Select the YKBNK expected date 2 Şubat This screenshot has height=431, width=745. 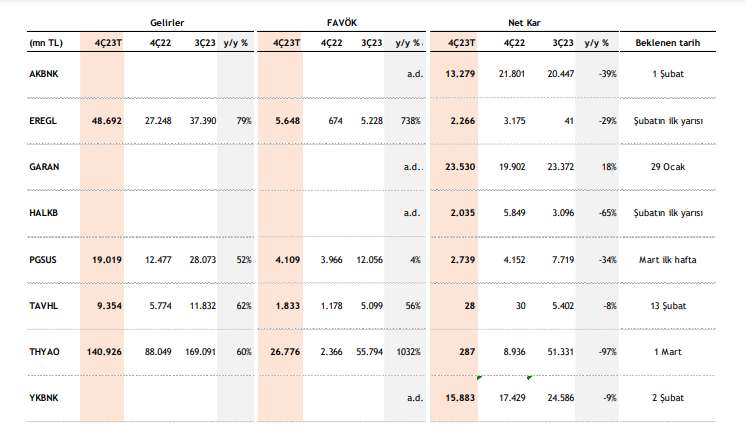coord(668,398)
